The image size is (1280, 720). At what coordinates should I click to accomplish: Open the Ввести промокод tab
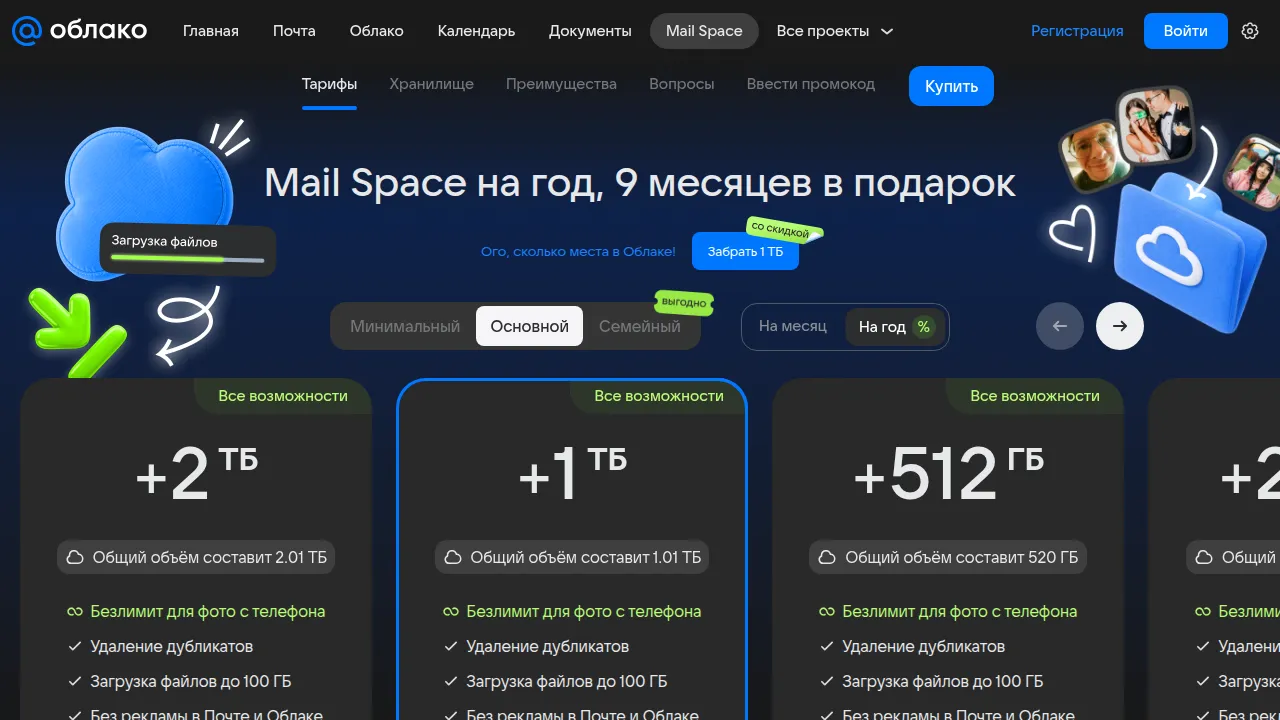coord(811,84)
